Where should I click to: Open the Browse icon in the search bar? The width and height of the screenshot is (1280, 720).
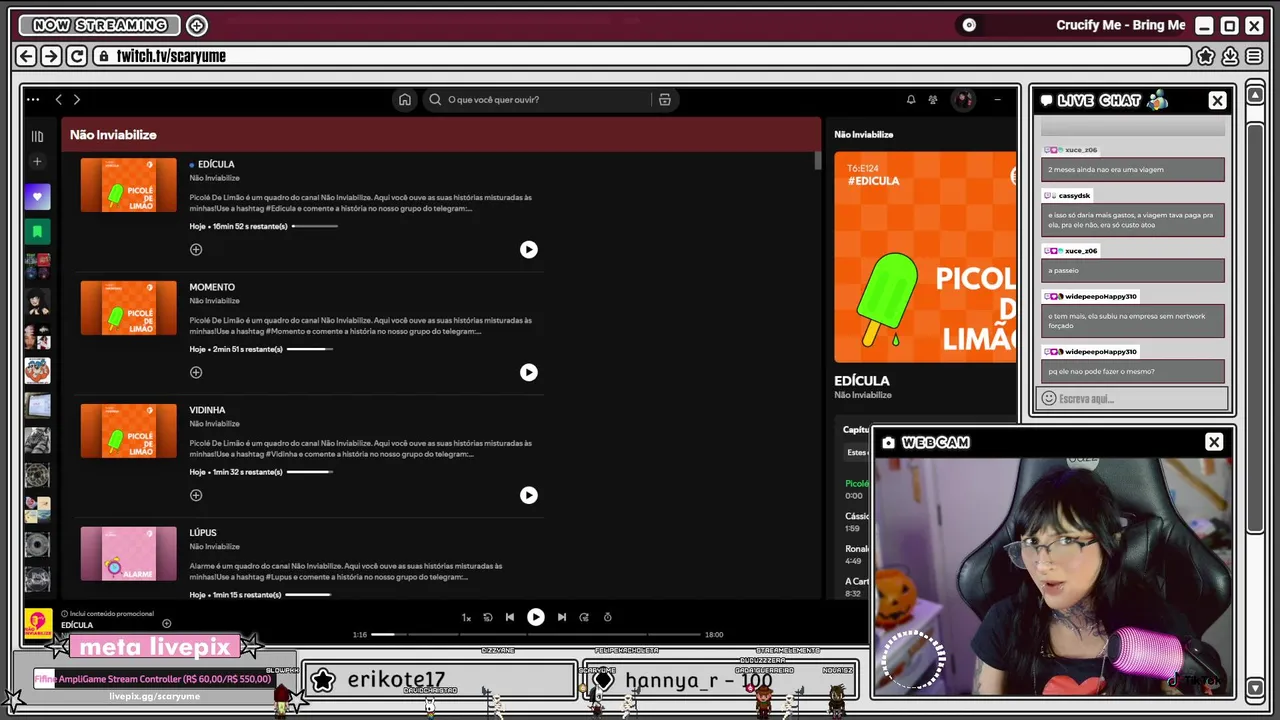click(664, 99)
